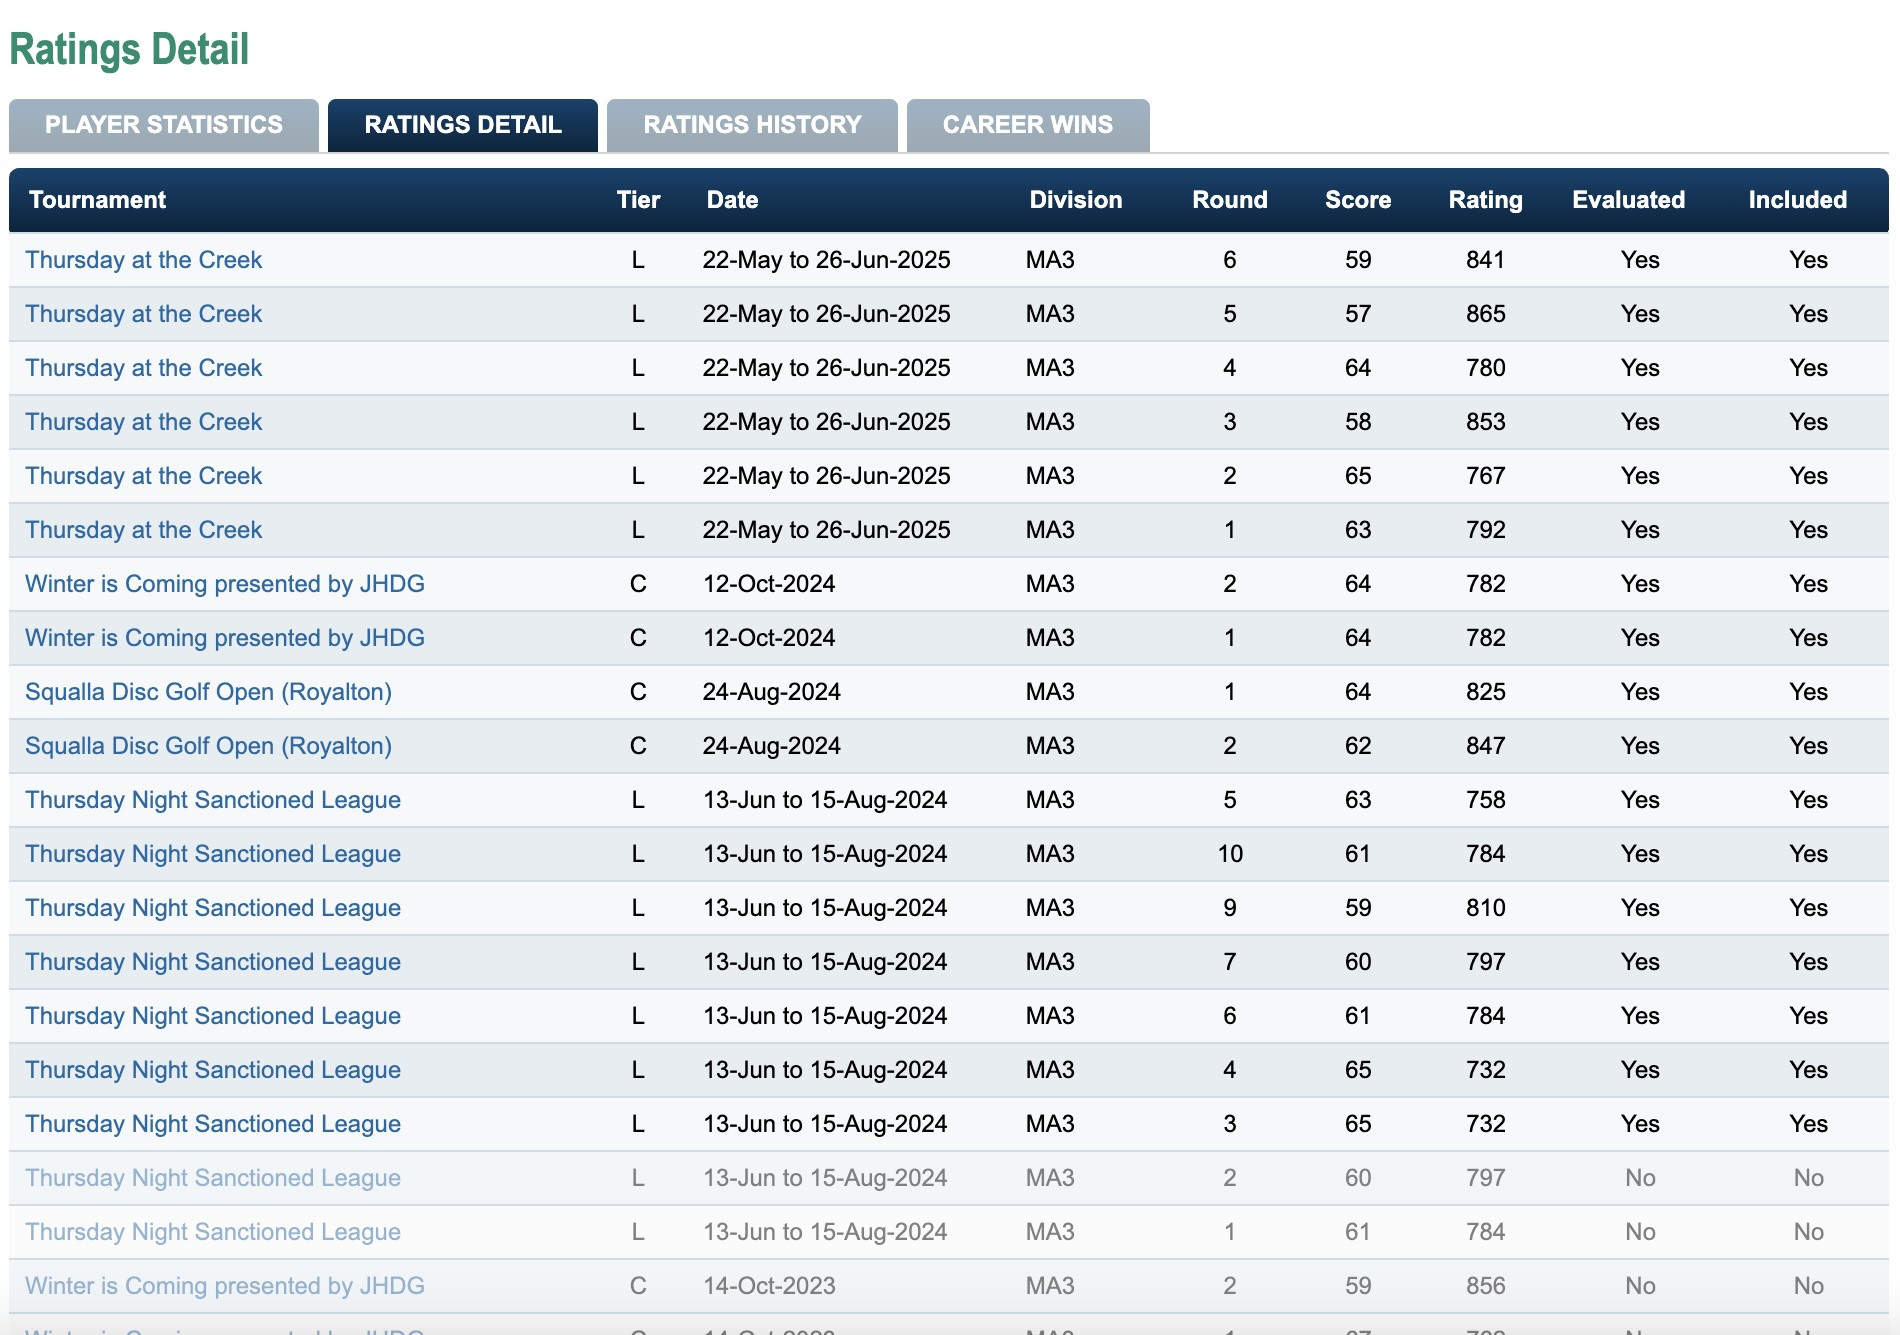Viewport: 1900px width, 1335px height.
Task: Click the Included column header
Action: [1797, 200]
